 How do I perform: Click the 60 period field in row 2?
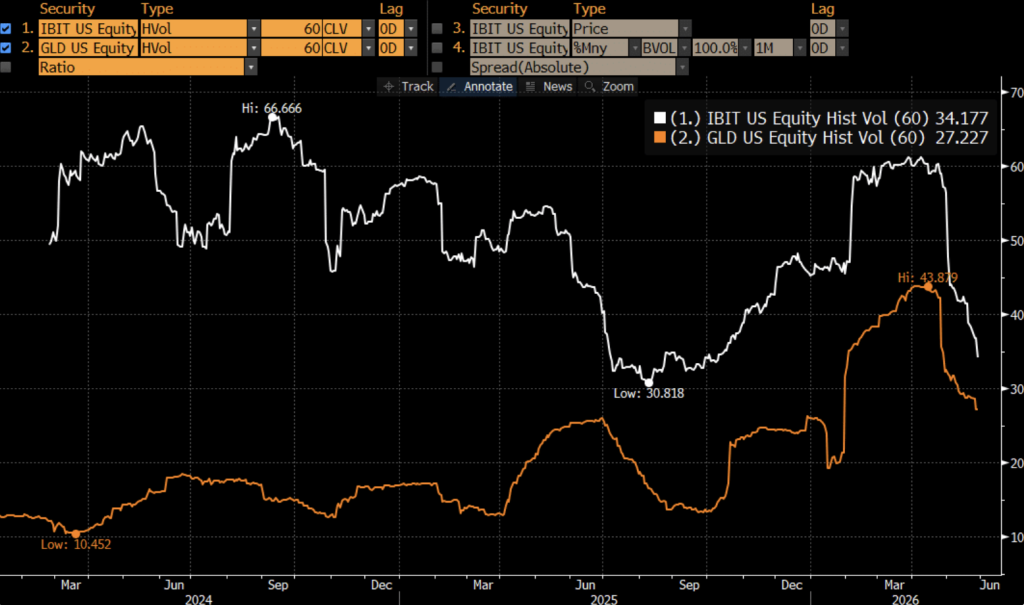[x=291, y=48]
